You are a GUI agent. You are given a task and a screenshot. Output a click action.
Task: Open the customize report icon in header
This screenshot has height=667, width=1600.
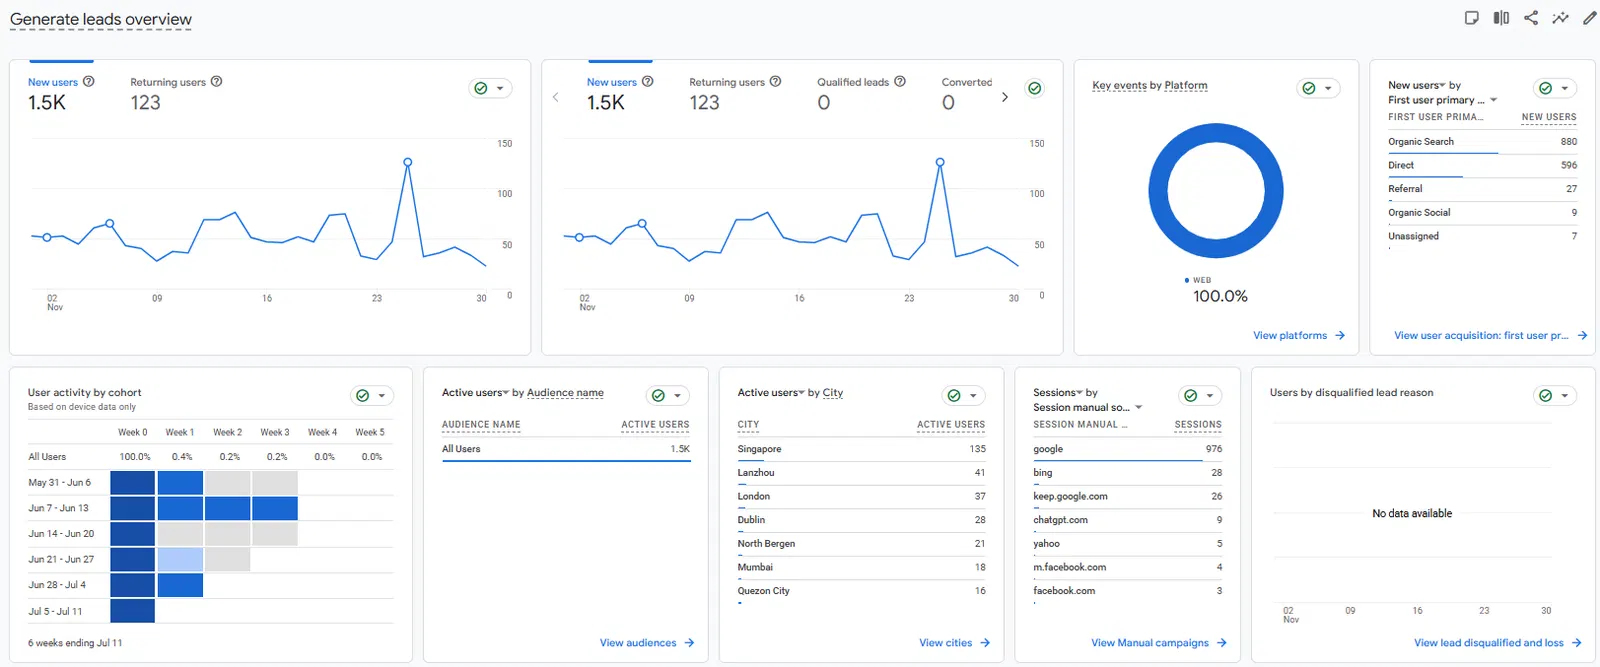point(1471,18)
